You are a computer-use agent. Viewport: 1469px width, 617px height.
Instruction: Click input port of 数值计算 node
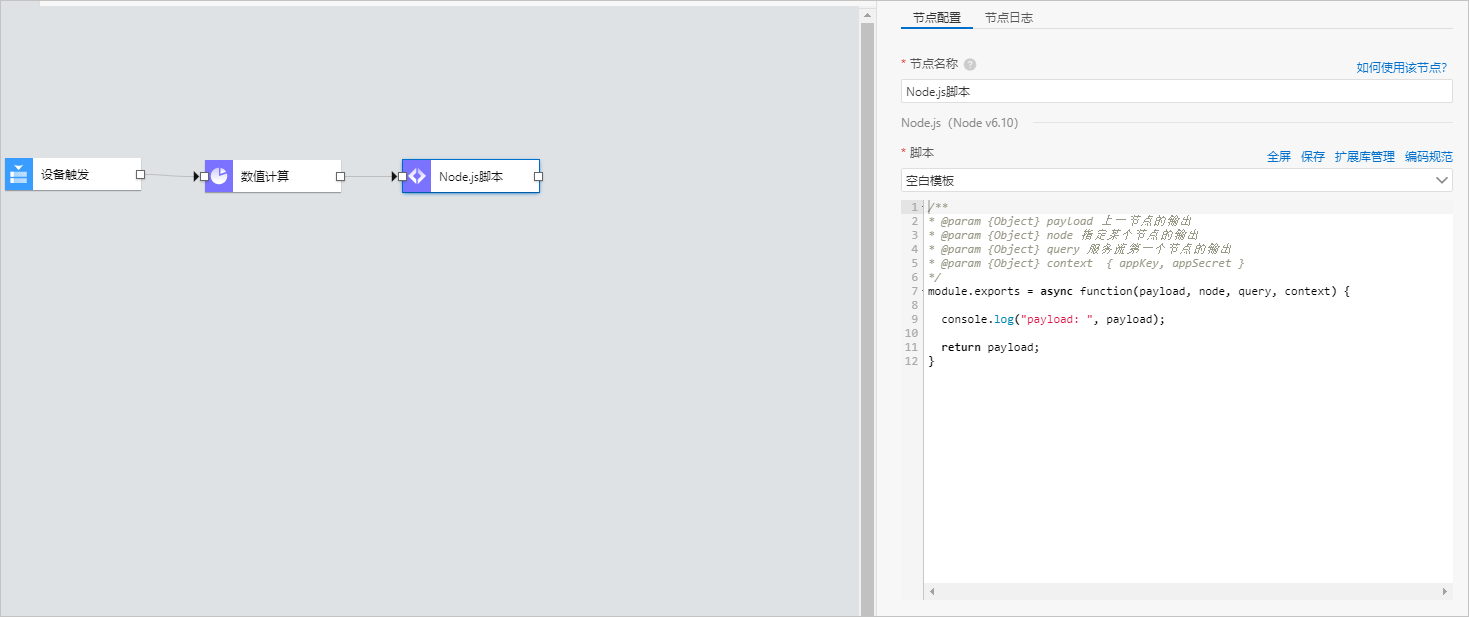click(204, 176)
